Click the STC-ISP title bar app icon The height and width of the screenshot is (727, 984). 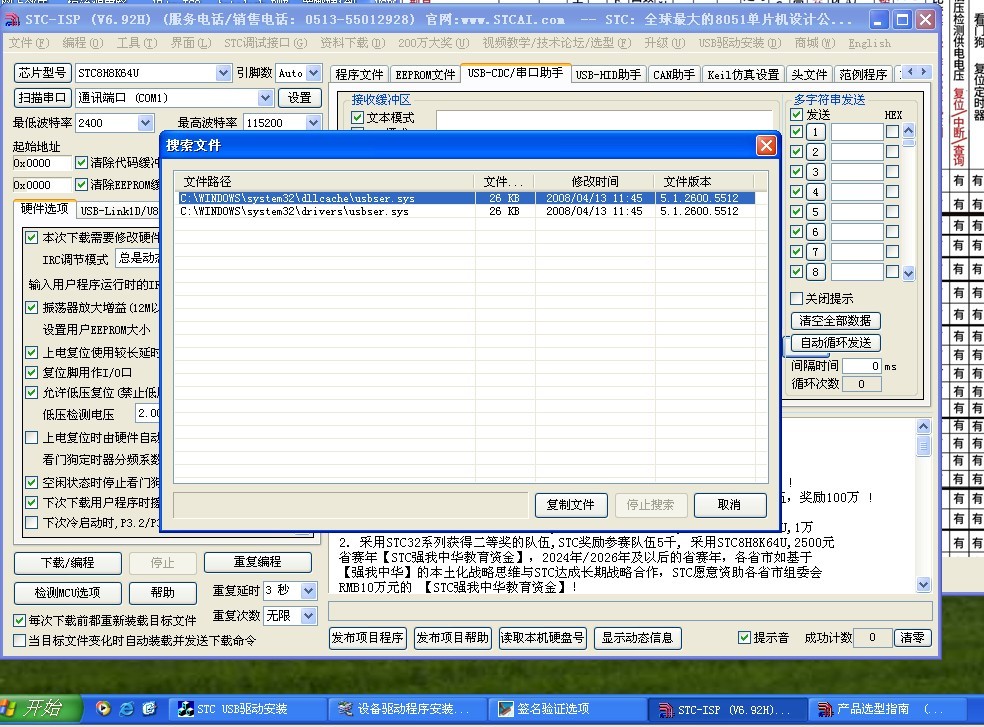(x=12, y=20)
